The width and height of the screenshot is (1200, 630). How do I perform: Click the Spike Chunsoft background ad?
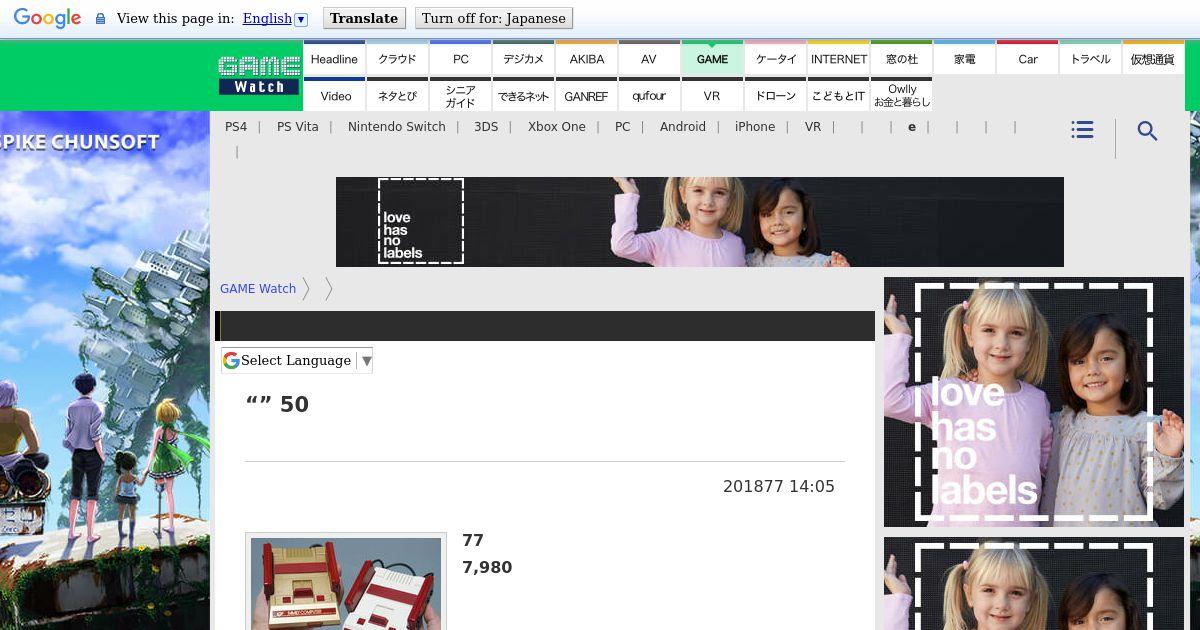[104, 370]
